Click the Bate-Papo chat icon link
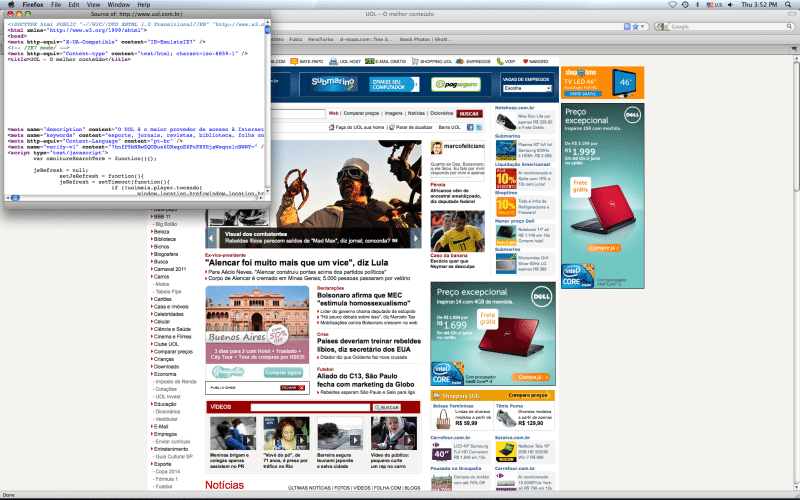Viewport: 800px width, 500px height. [x=294, y=61]
